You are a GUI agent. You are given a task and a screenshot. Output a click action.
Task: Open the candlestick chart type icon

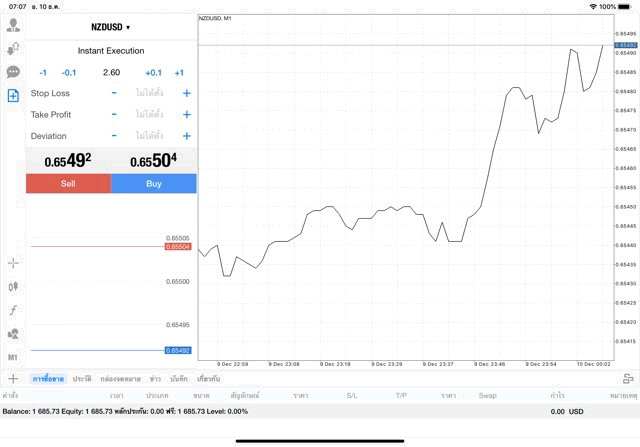(x=13, y=287)
